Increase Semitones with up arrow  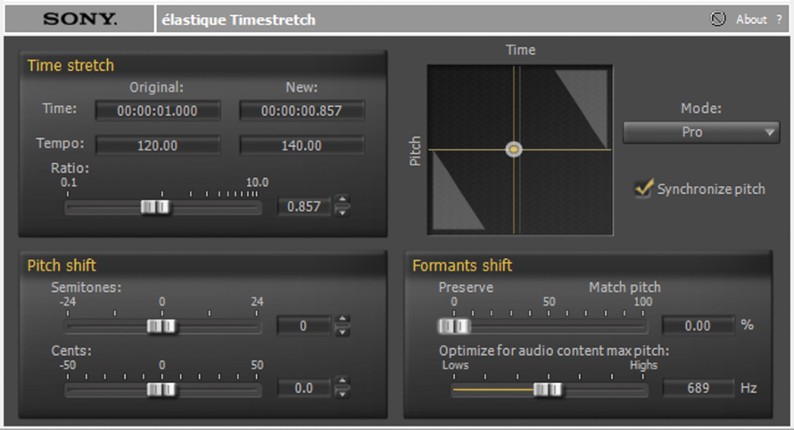coord(343,320)
